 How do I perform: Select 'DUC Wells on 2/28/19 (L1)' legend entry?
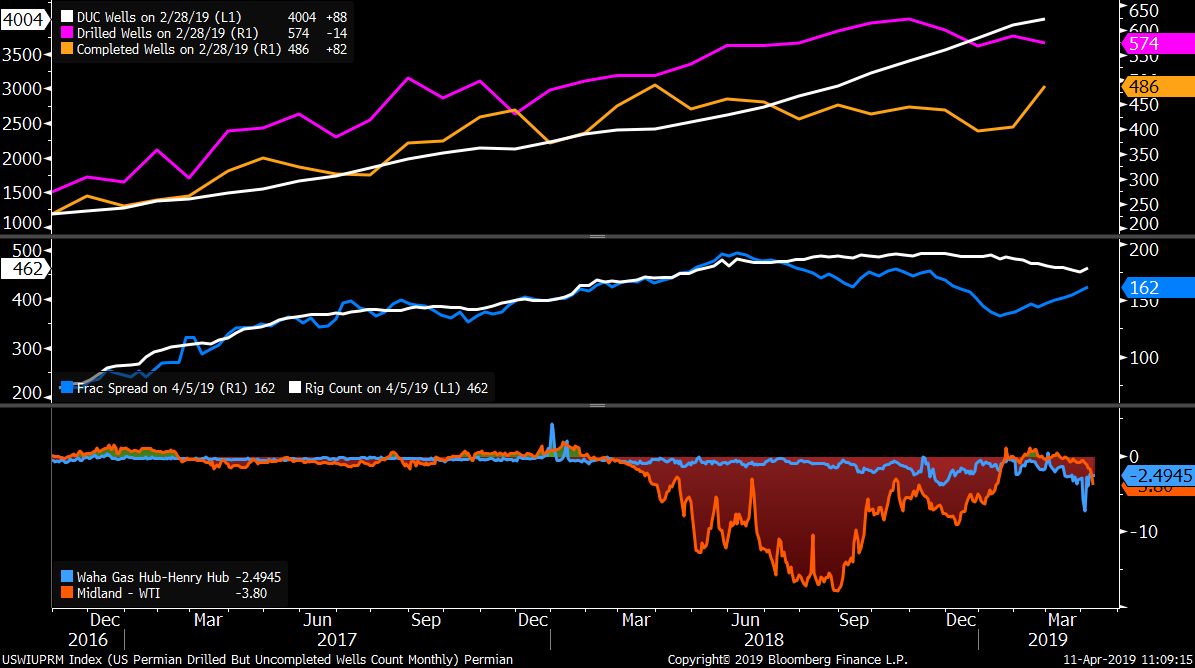(159, 17)
